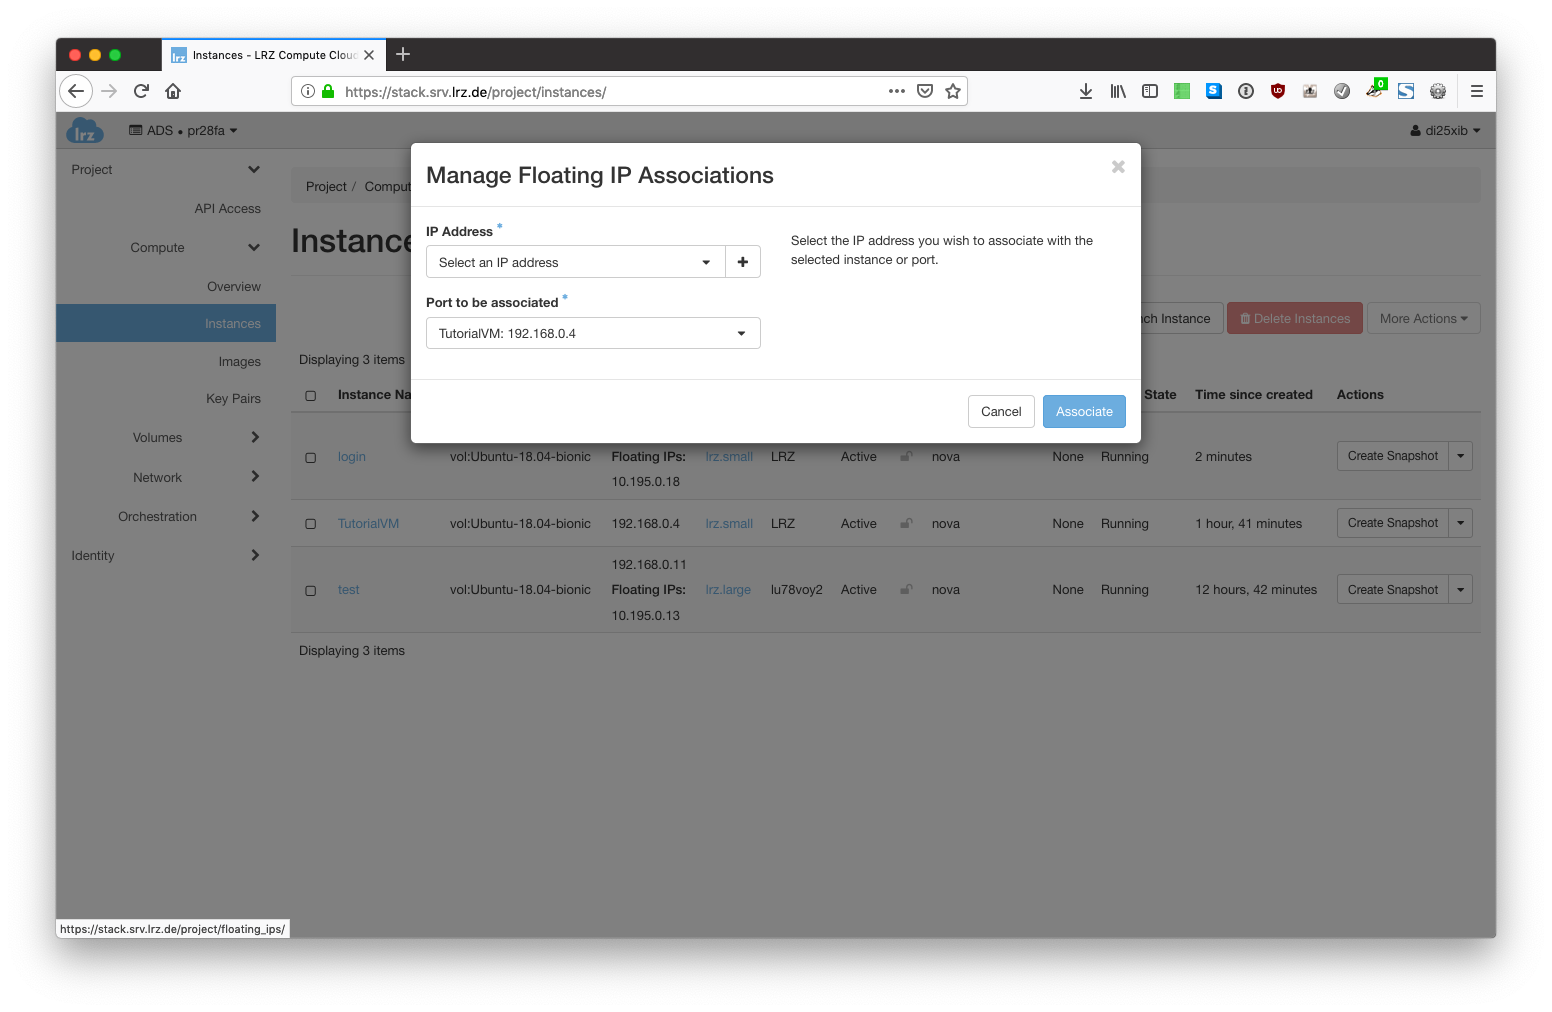This screenshot has height=1012, width=1552.
Task: Bookmark this page with star icon
Action: pos(953,91)
